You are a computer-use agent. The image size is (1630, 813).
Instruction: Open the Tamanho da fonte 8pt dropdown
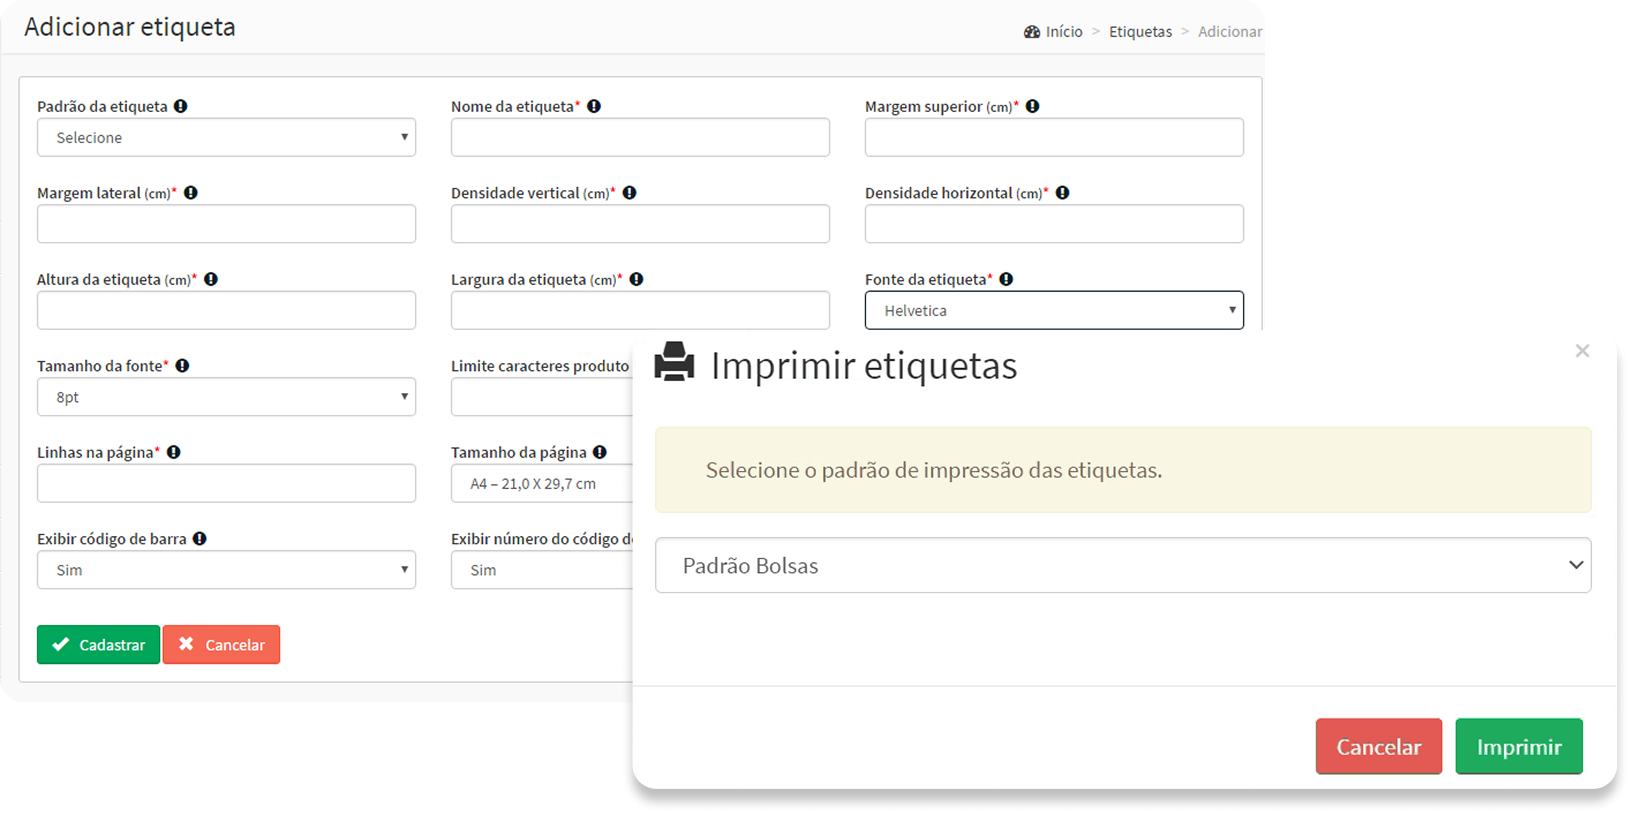tap(227, 397)
